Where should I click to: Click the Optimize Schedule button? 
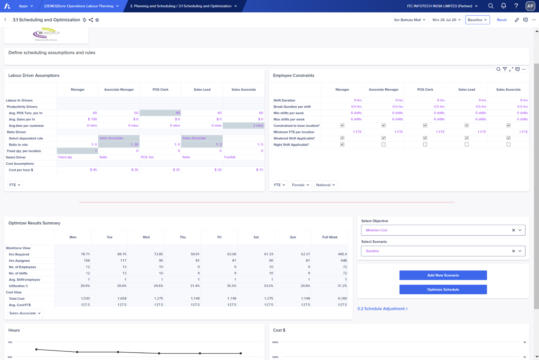point(443,290)
